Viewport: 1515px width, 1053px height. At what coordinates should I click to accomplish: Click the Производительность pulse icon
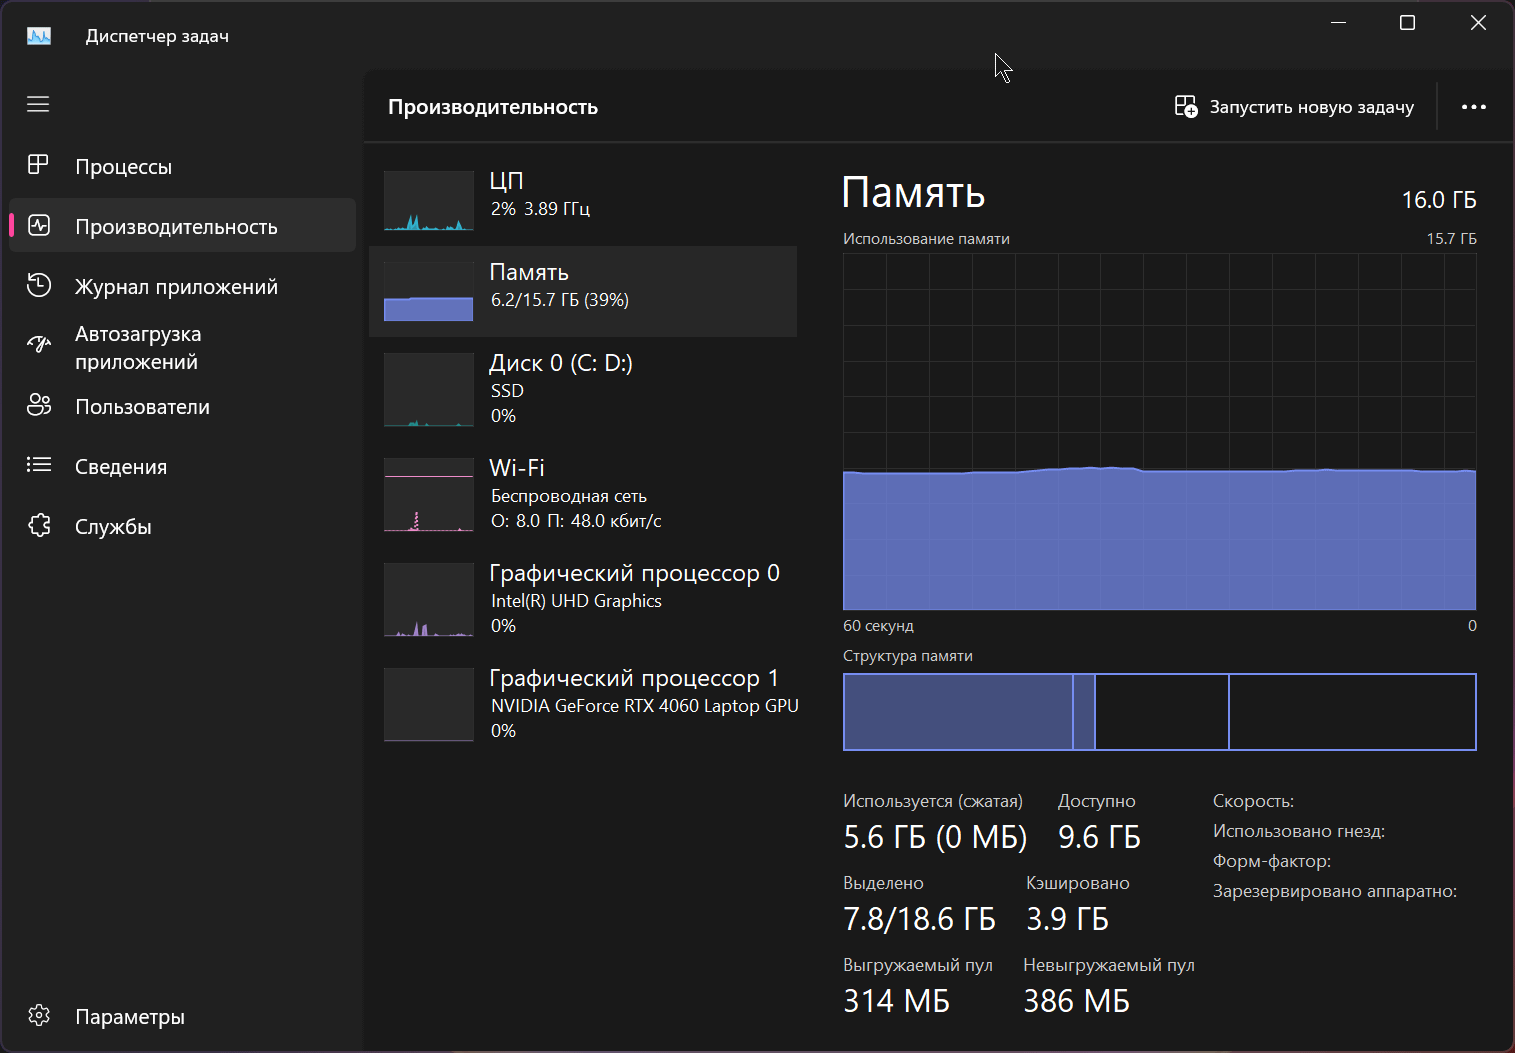[39, 225]
